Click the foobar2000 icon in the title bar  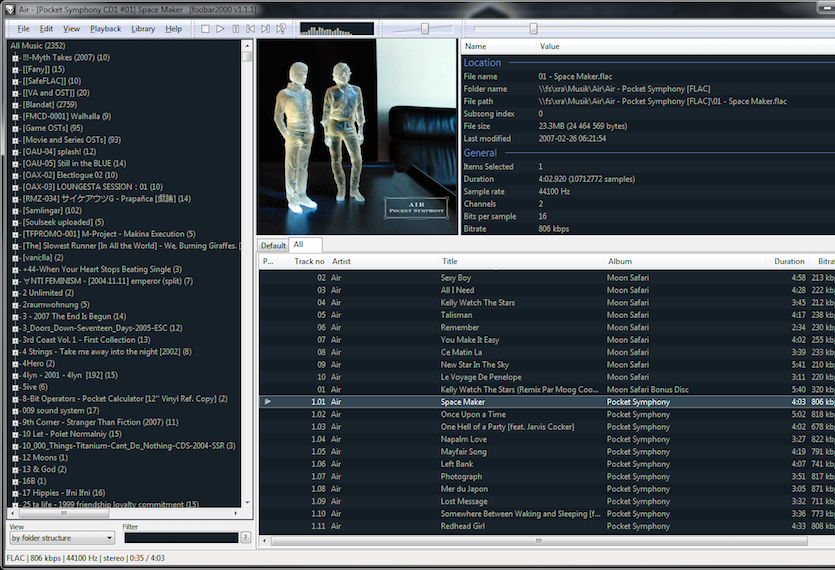coord(10,10)
